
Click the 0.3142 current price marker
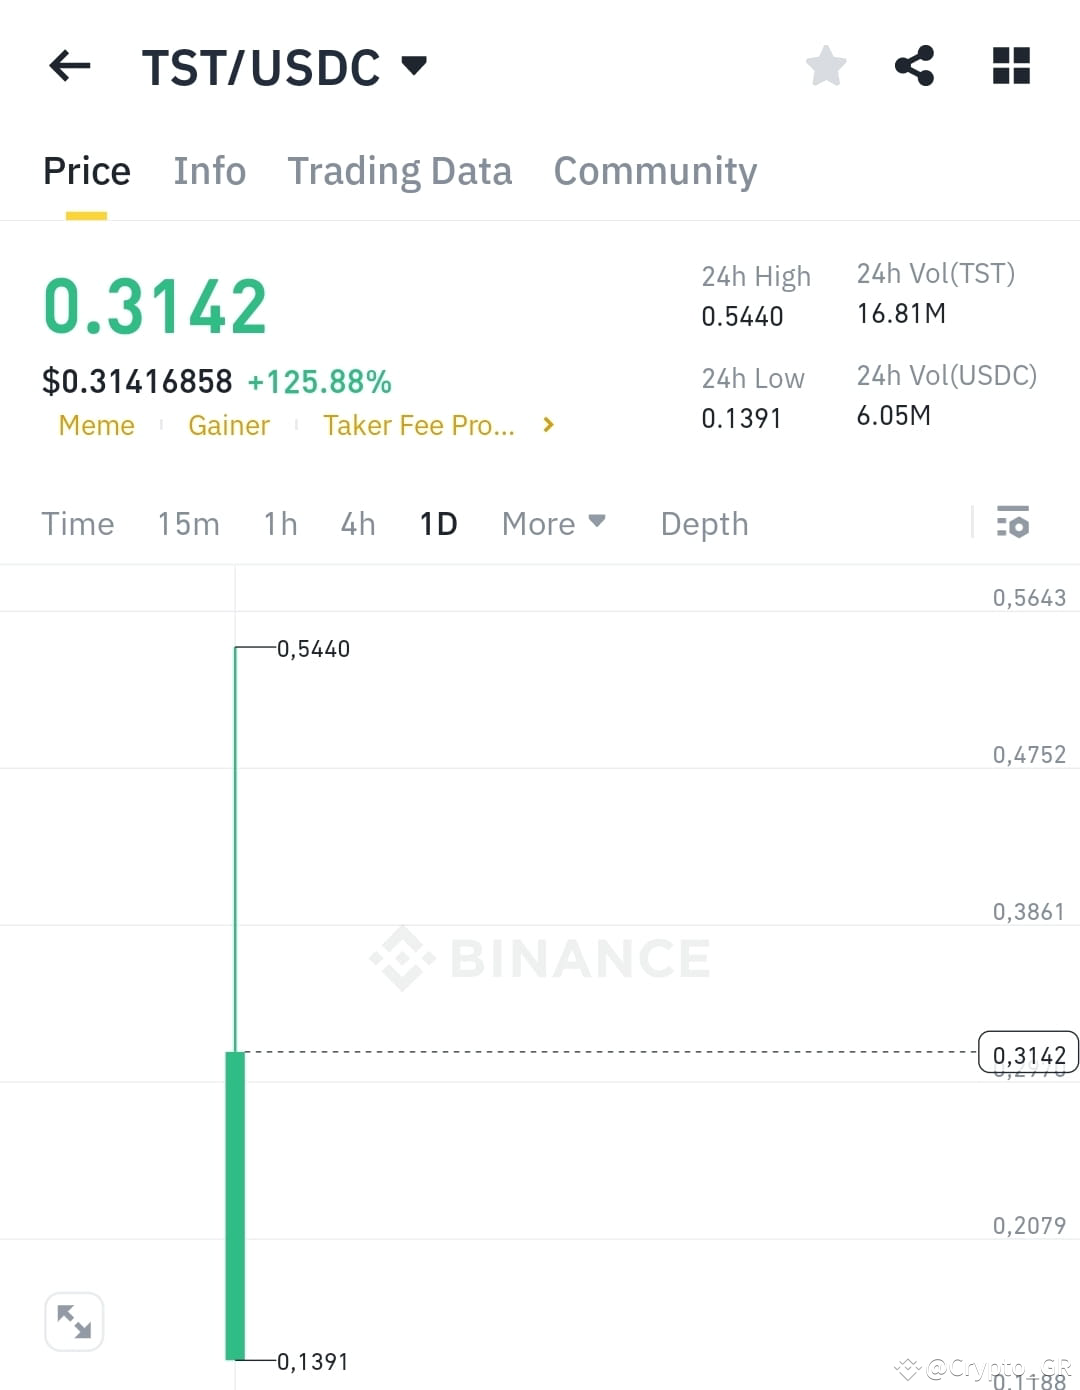[x=1028, y=1053]
